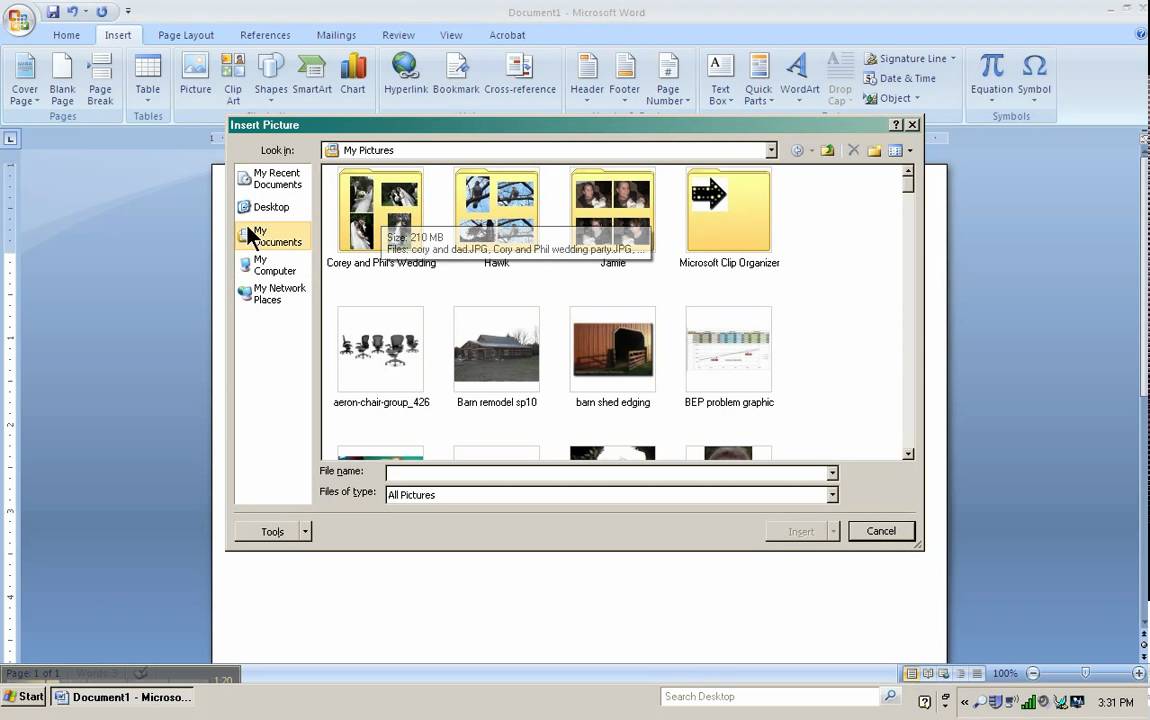Insert a Chart

(353, 73)
